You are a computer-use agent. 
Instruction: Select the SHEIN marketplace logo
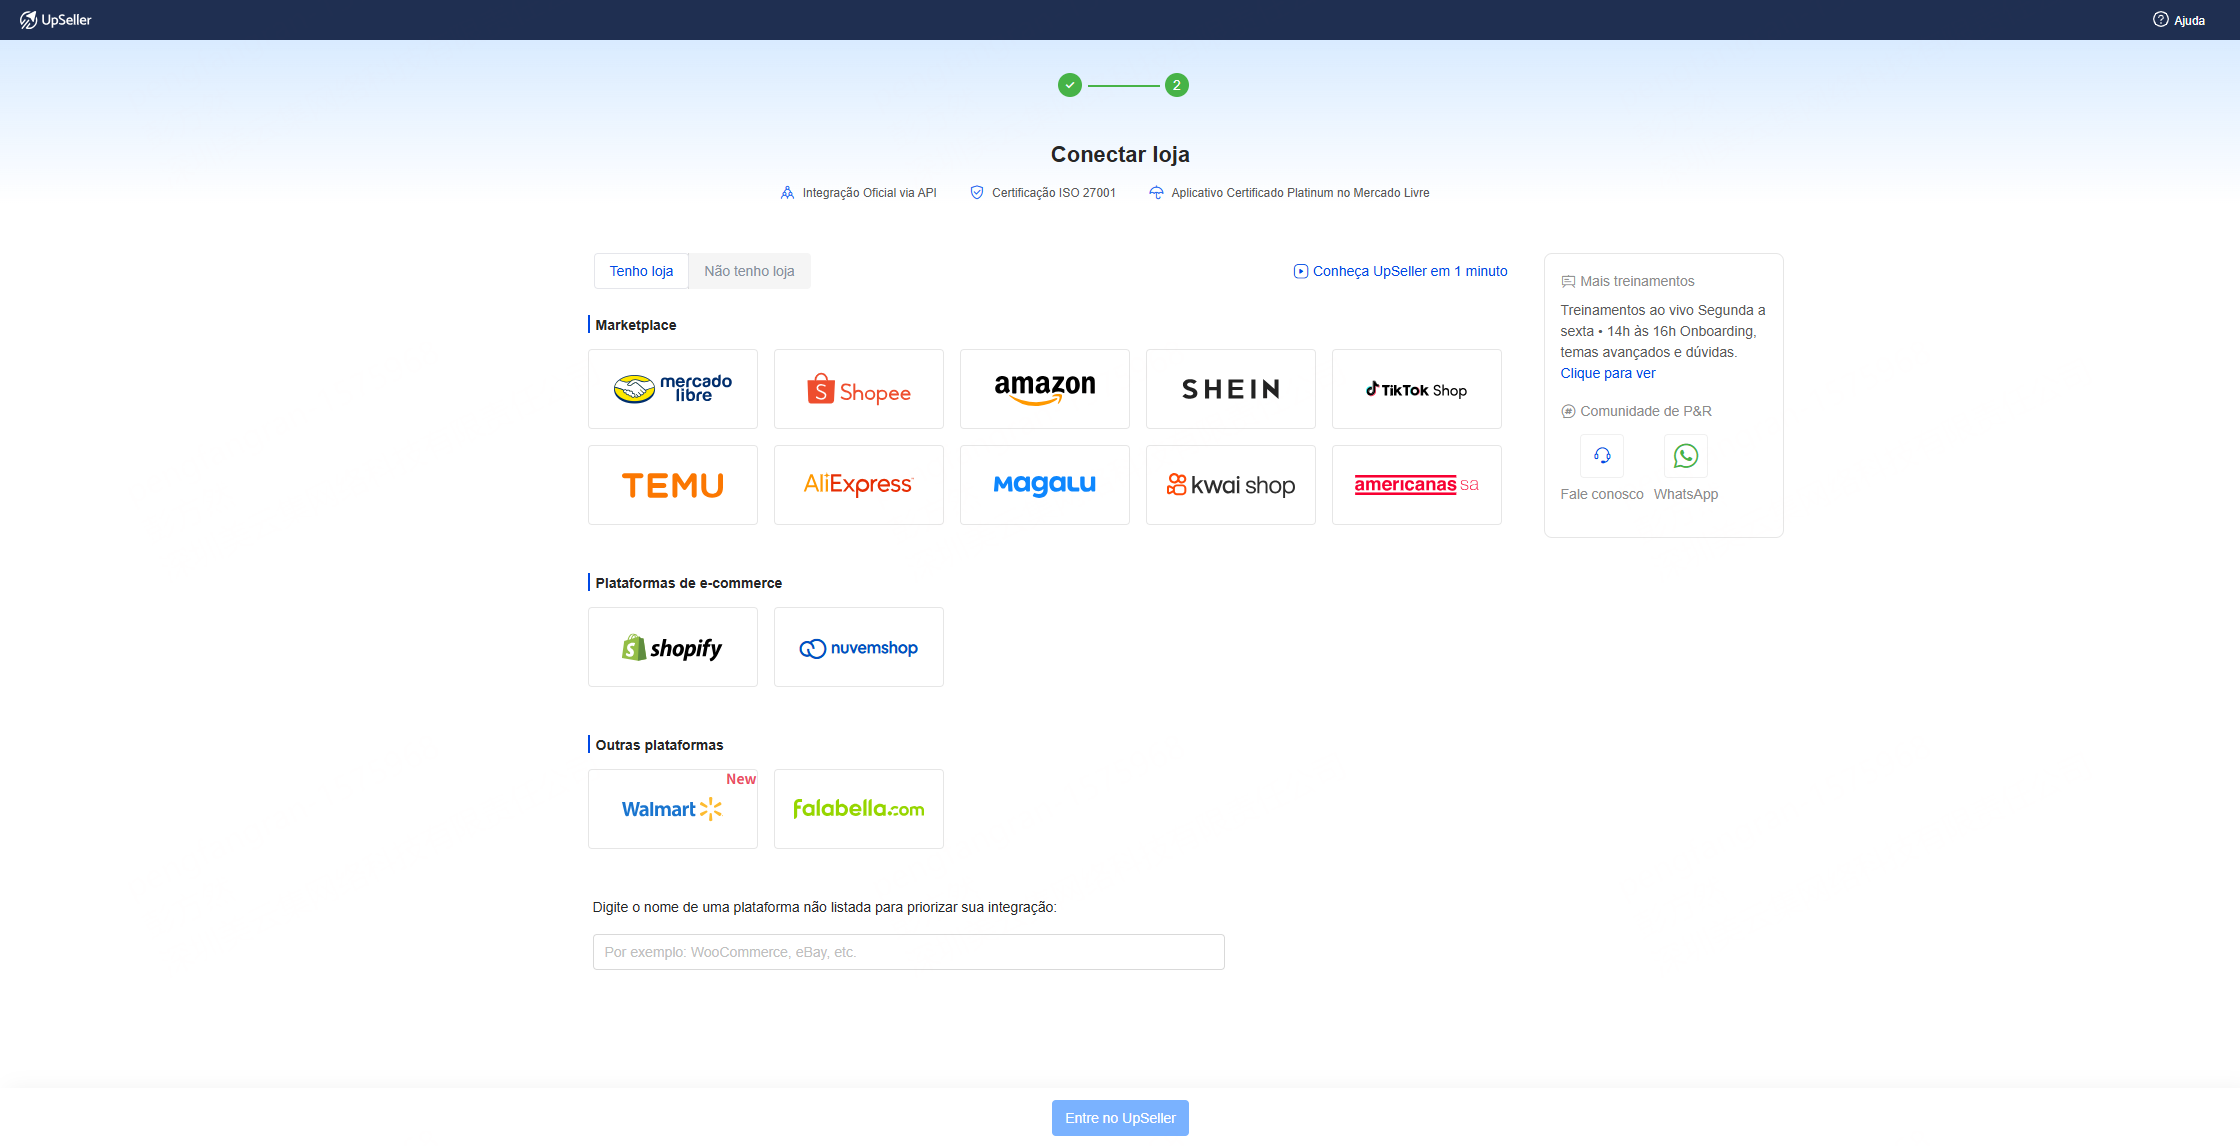point(1231,389)
